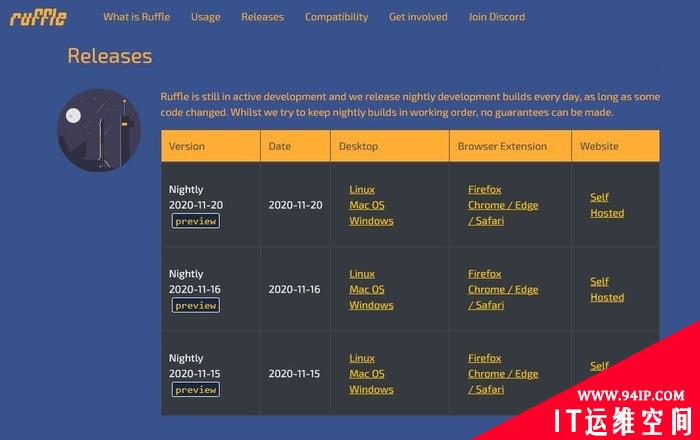This screenshot has width=700, height=440.
Task: Download Windows build for 2020-11-16
Action: (x=371, y=305)
